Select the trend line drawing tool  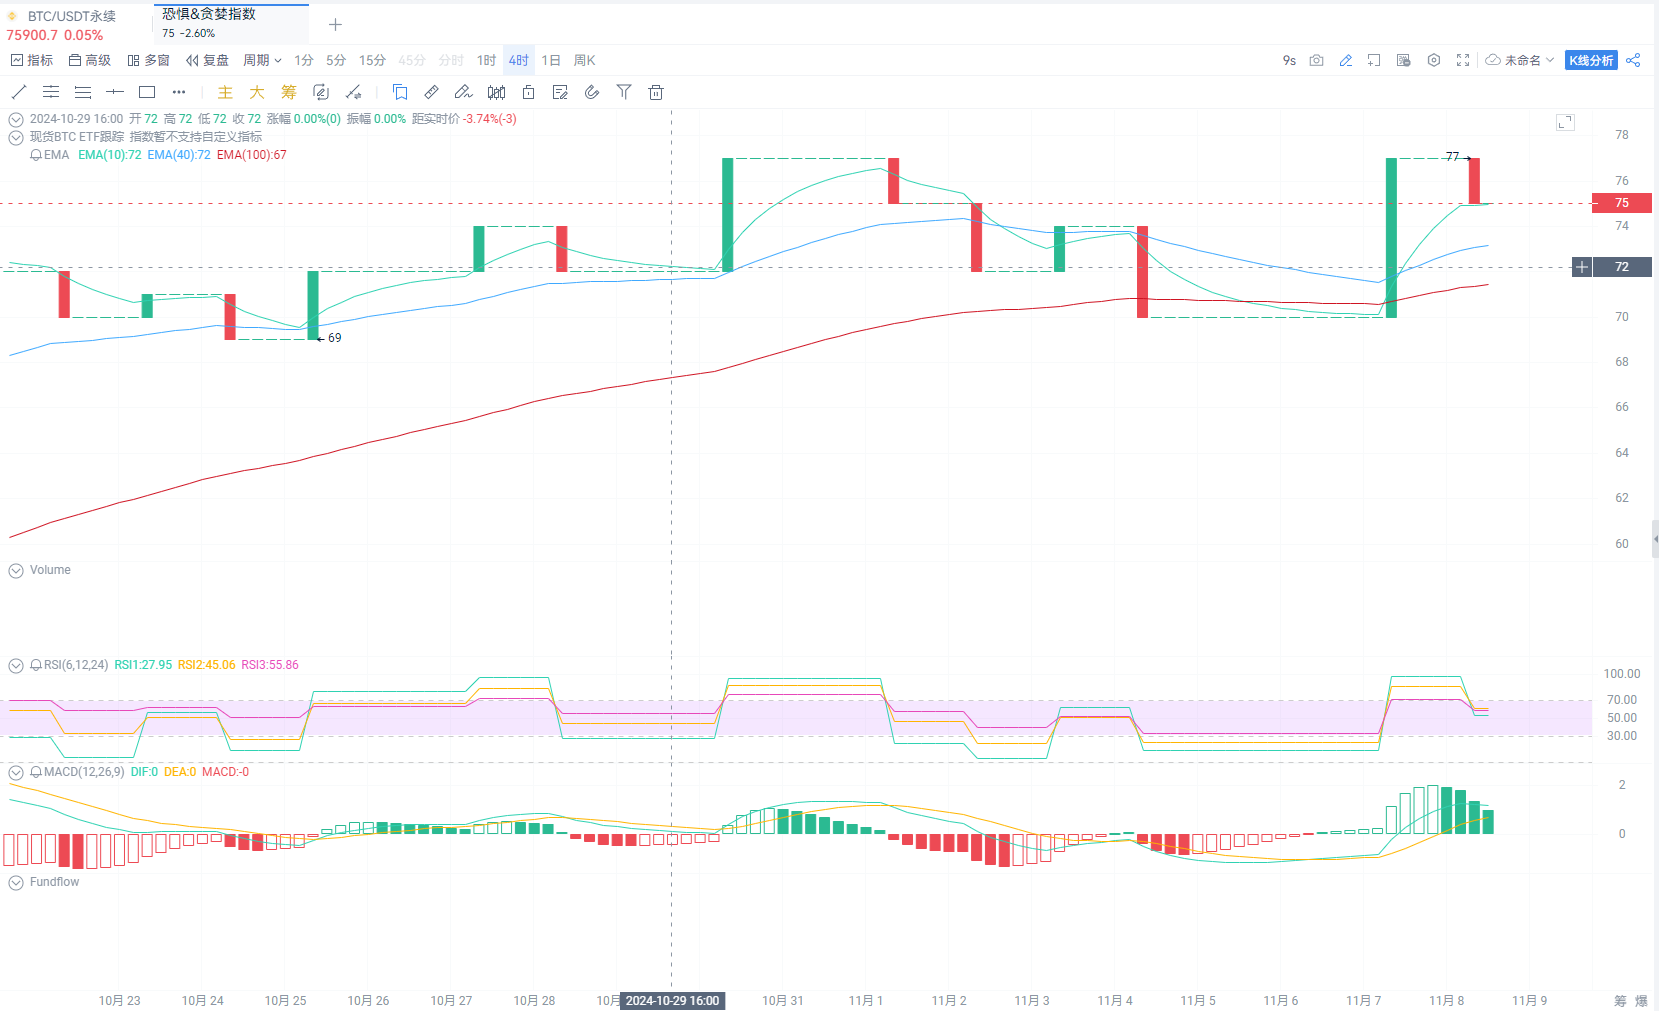[x=18, y=92]
